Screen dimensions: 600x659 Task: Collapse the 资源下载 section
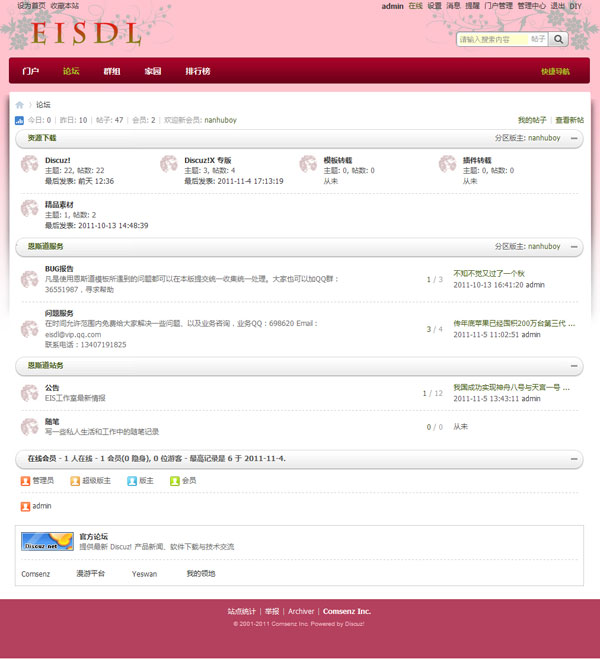pyautogui.click(x=574, y=138)
